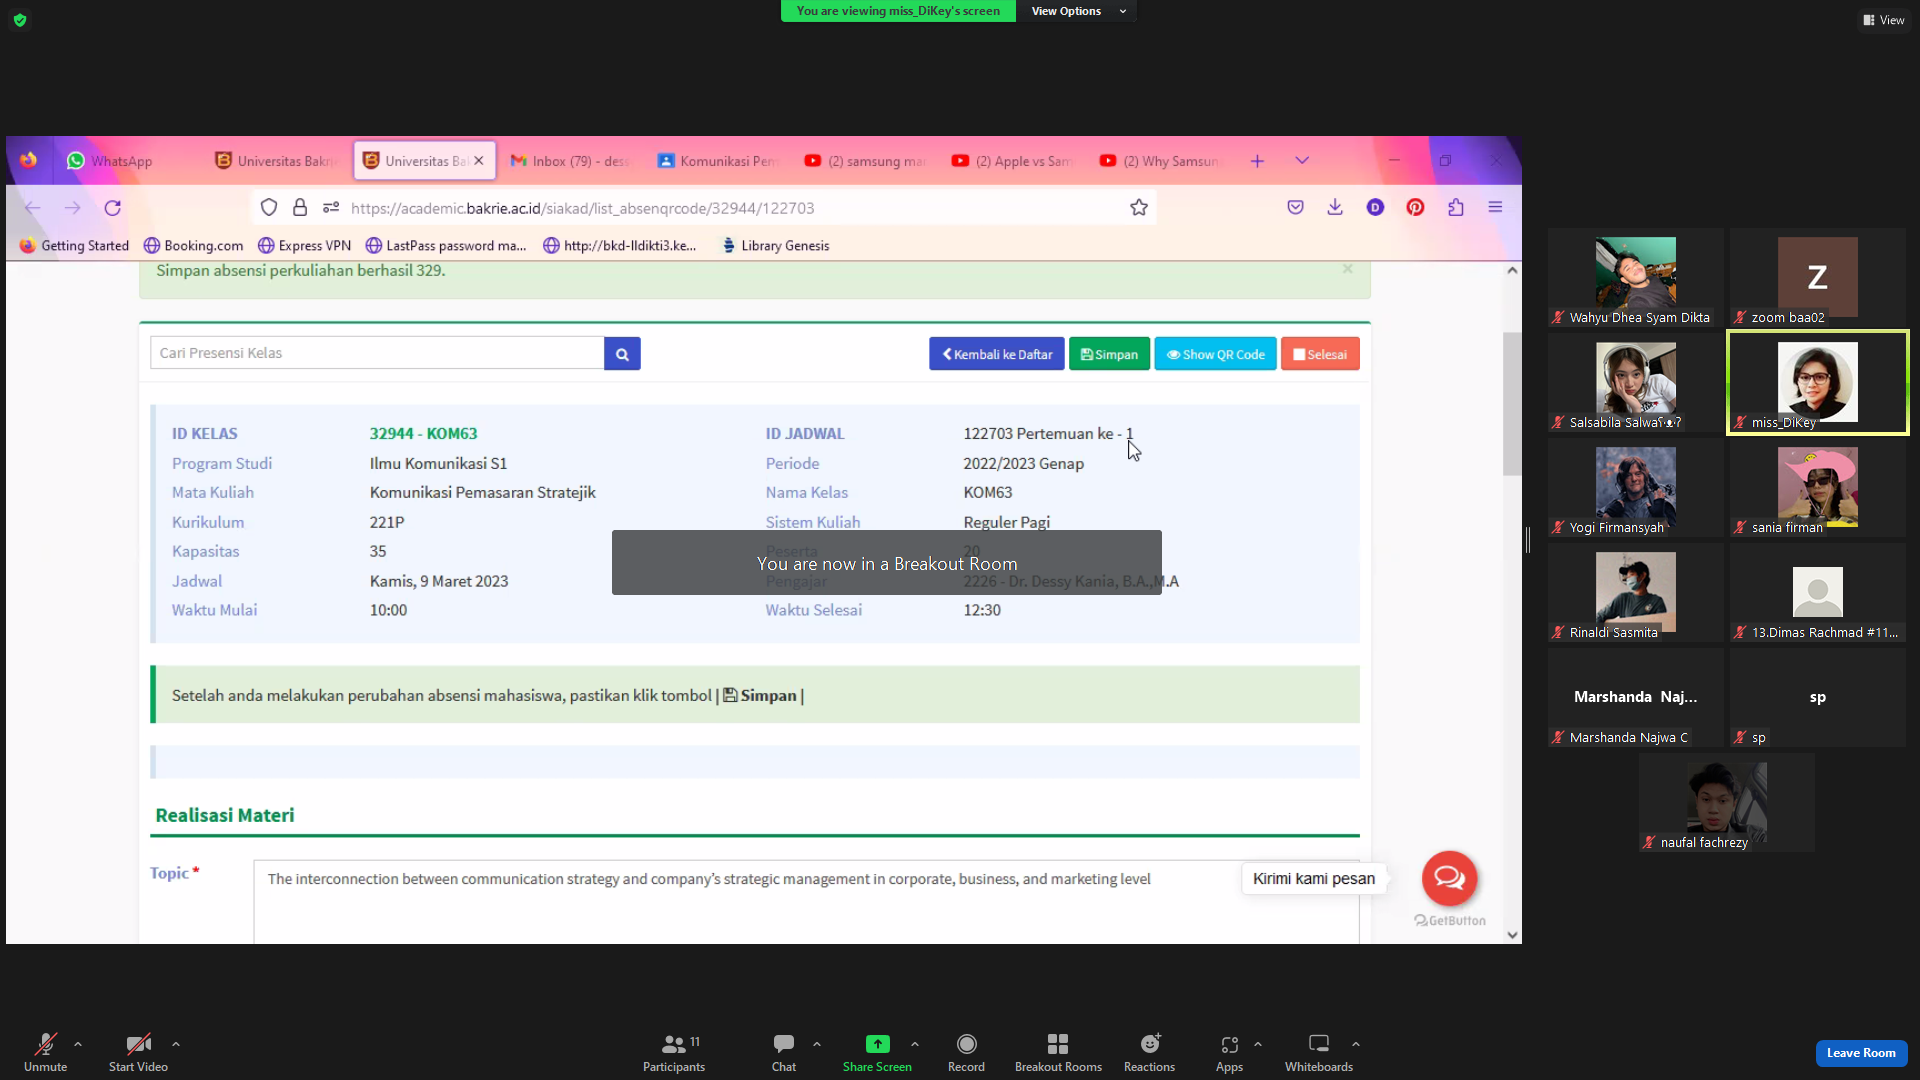Open Library Genesis bookmark
Screen dimensions: 1920x1080
pyautogui.click(x=775, y=246)
